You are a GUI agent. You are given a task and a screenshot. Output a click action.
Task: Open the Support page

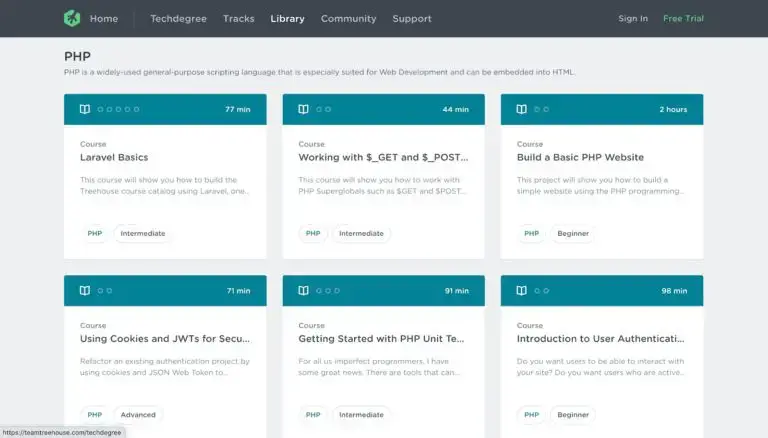(412, 19)
